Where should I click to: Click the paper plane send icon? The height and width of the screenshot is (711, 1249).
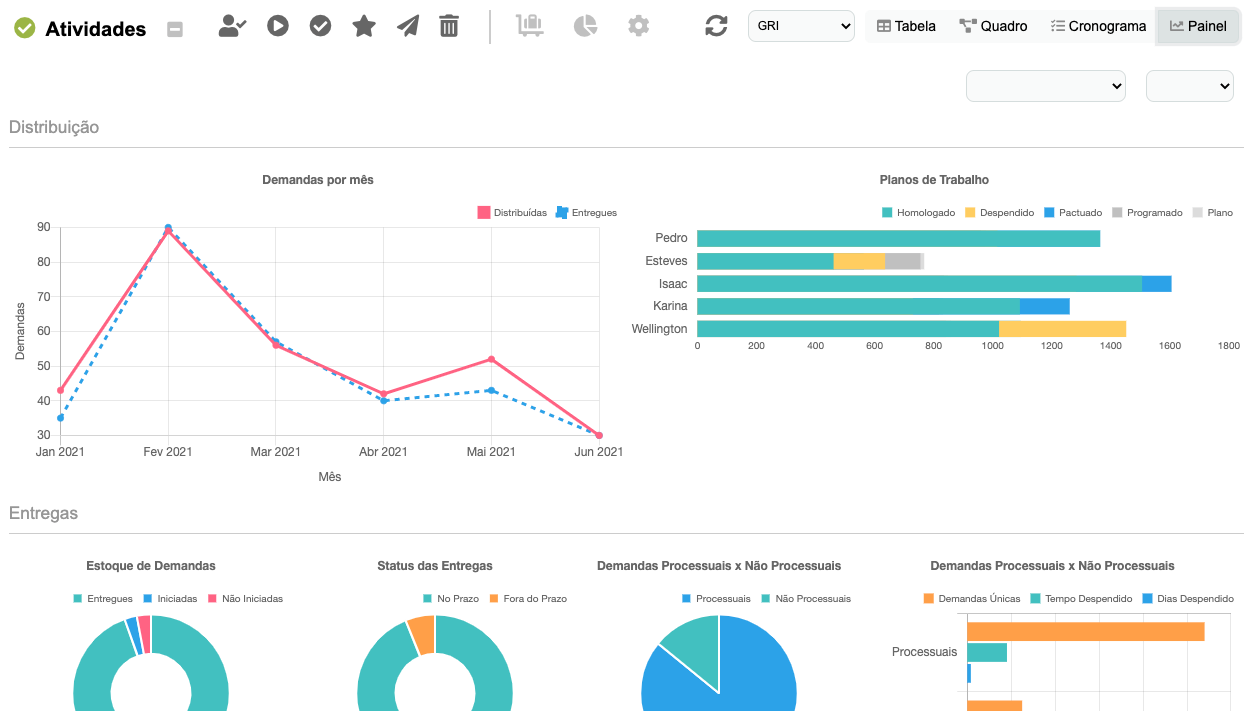407,26
